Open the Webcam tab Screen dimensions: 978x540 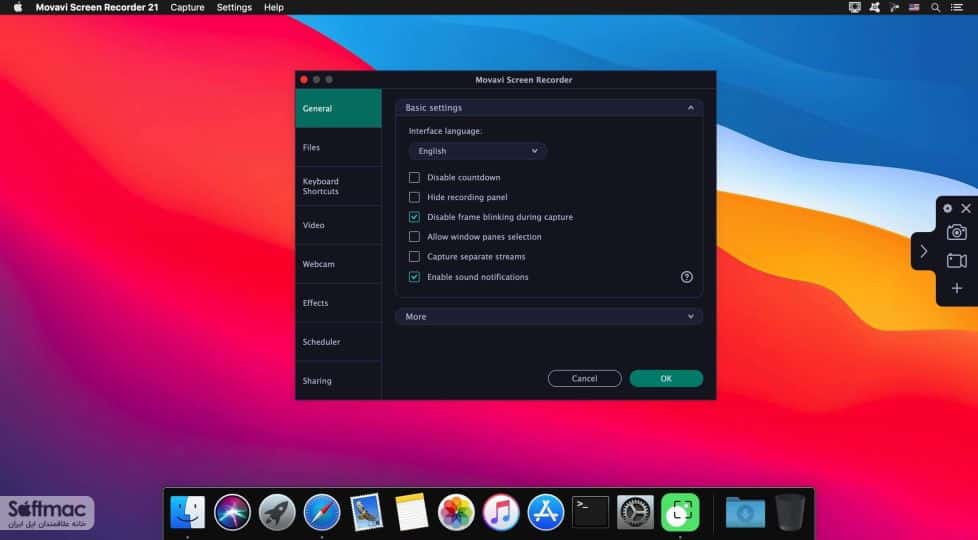[x=338, y=264]
